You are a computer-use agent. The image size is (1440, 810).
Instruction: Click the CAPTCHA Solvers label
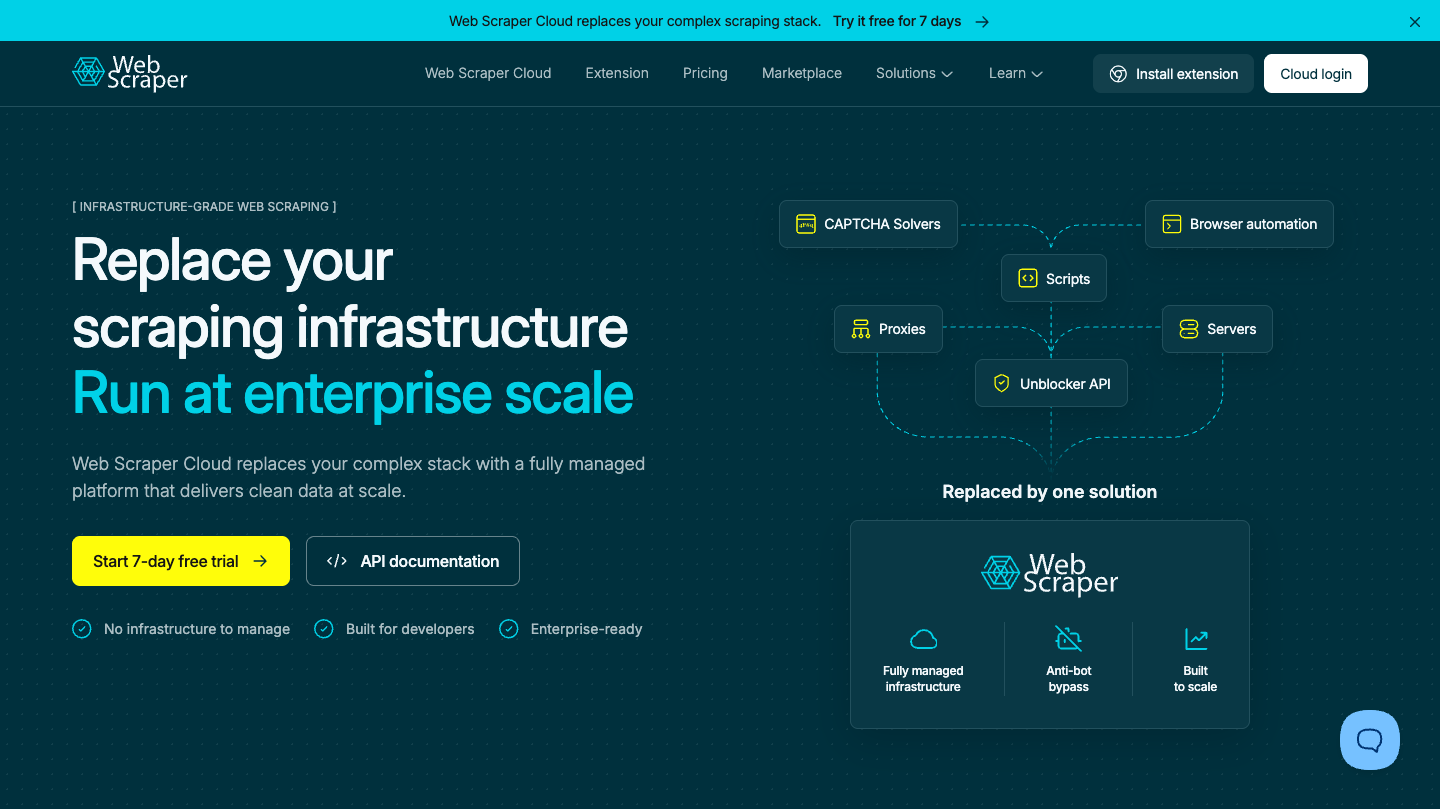coord(882,224)
